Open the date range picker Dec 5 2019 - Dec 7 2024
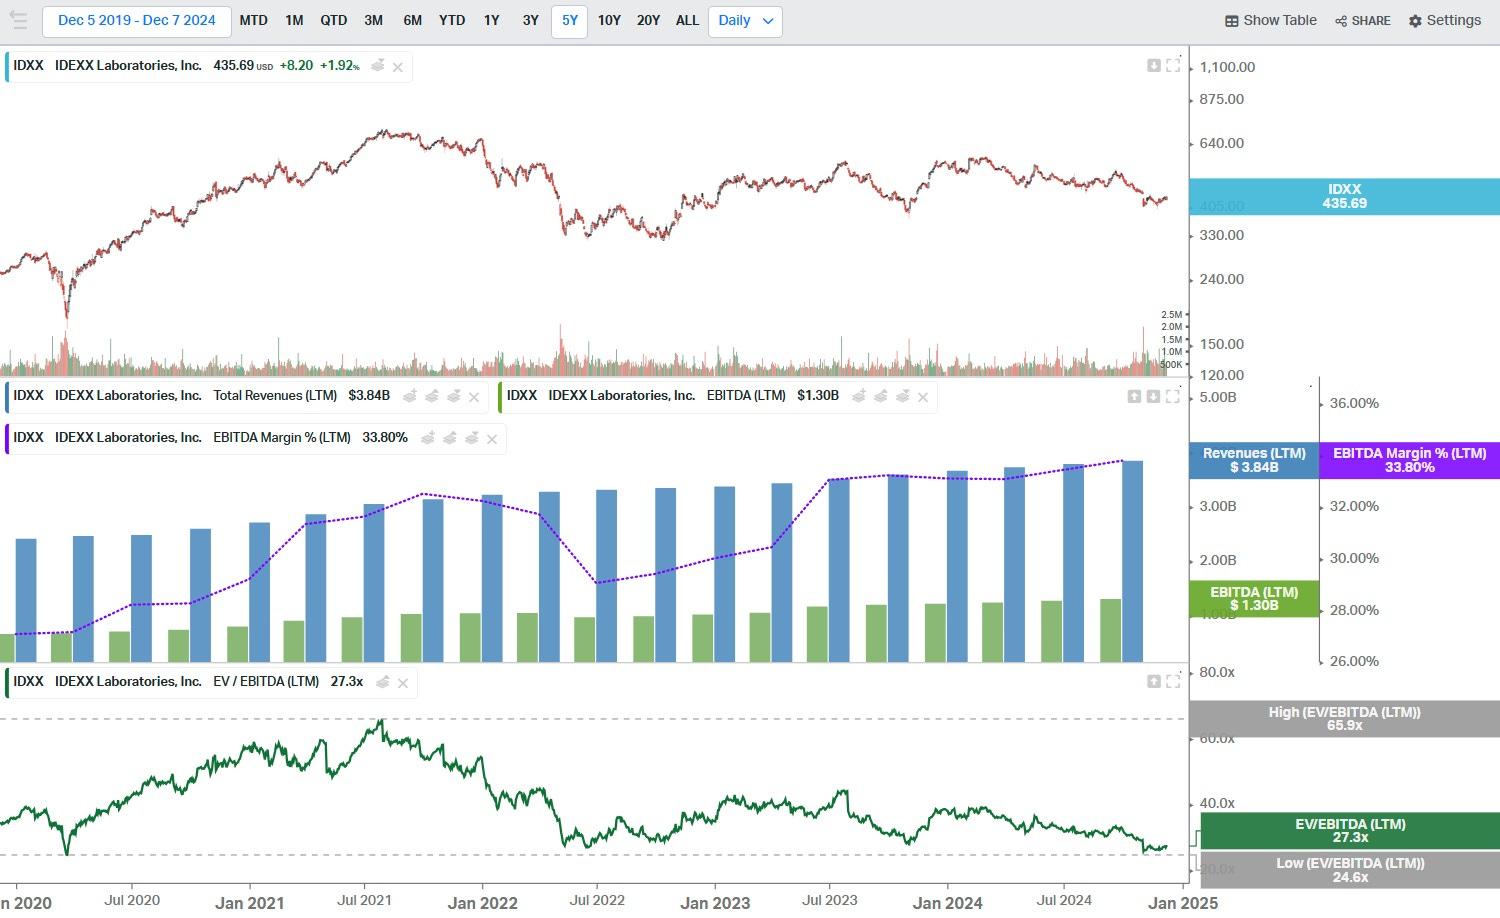Screen dimensions: 1500x918 click(137, 20)
